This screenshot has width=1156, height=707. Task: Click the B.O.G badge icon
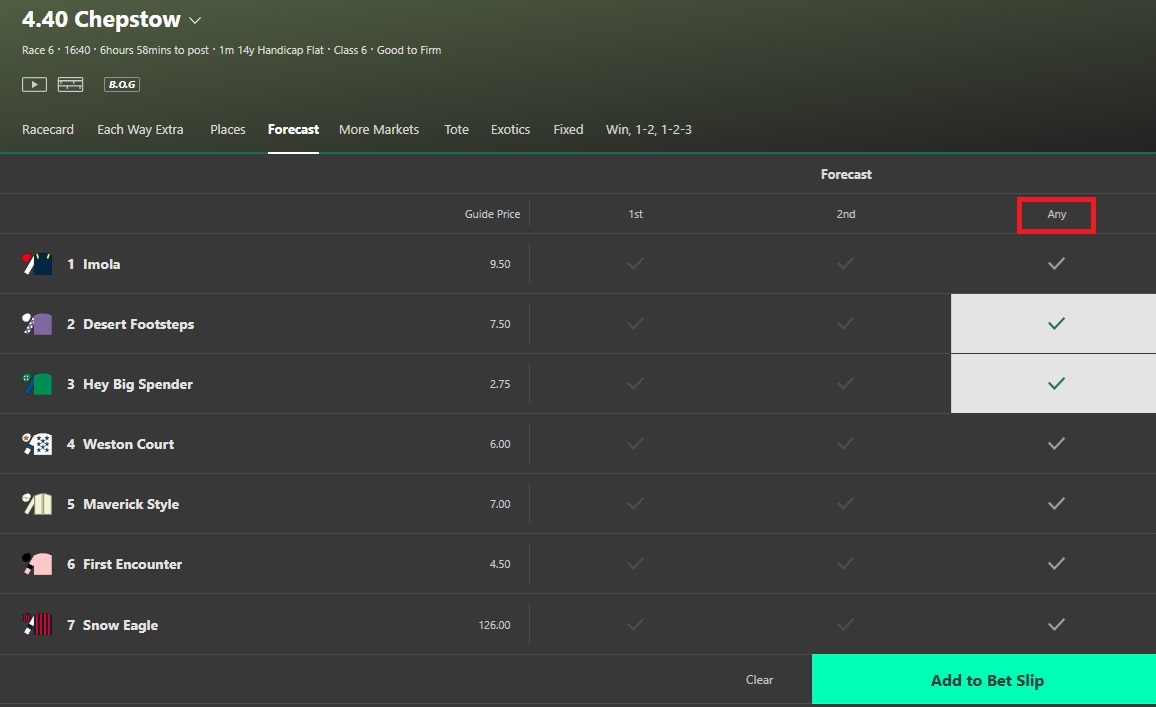tap(121, 84)
